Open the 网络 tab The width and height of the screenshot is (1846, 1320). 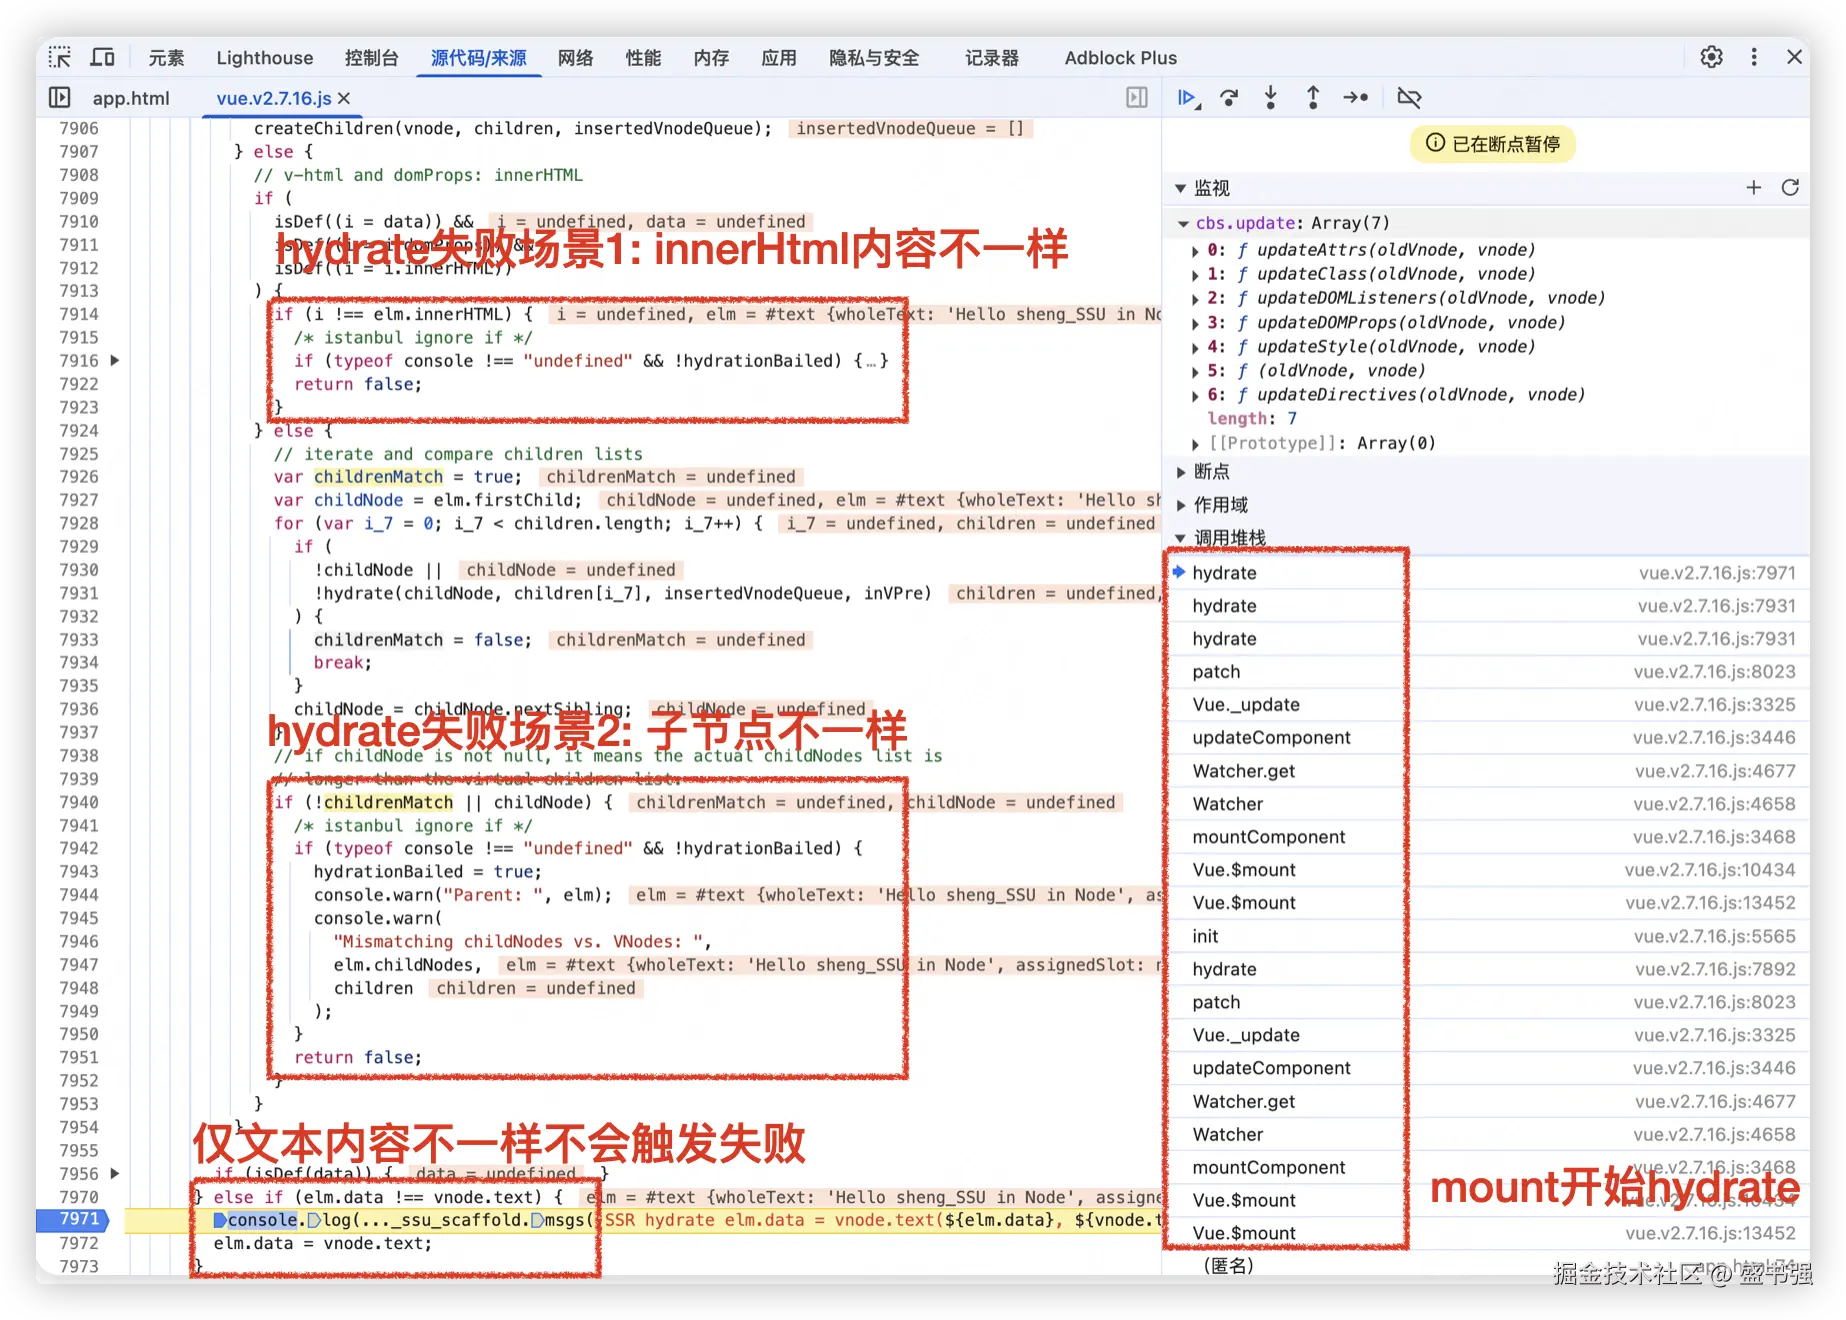coord(575,58)
